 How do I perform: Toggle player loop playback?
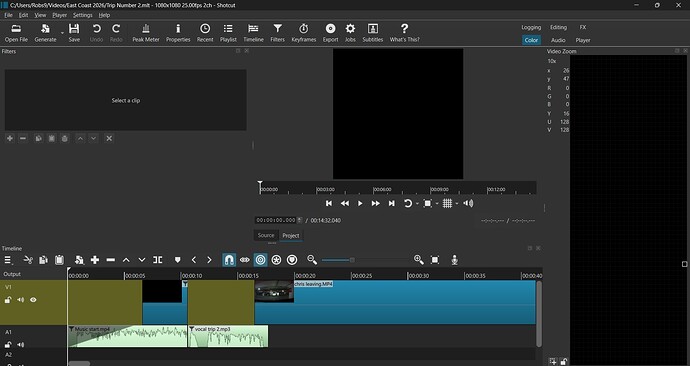click(x=408, y=203)
